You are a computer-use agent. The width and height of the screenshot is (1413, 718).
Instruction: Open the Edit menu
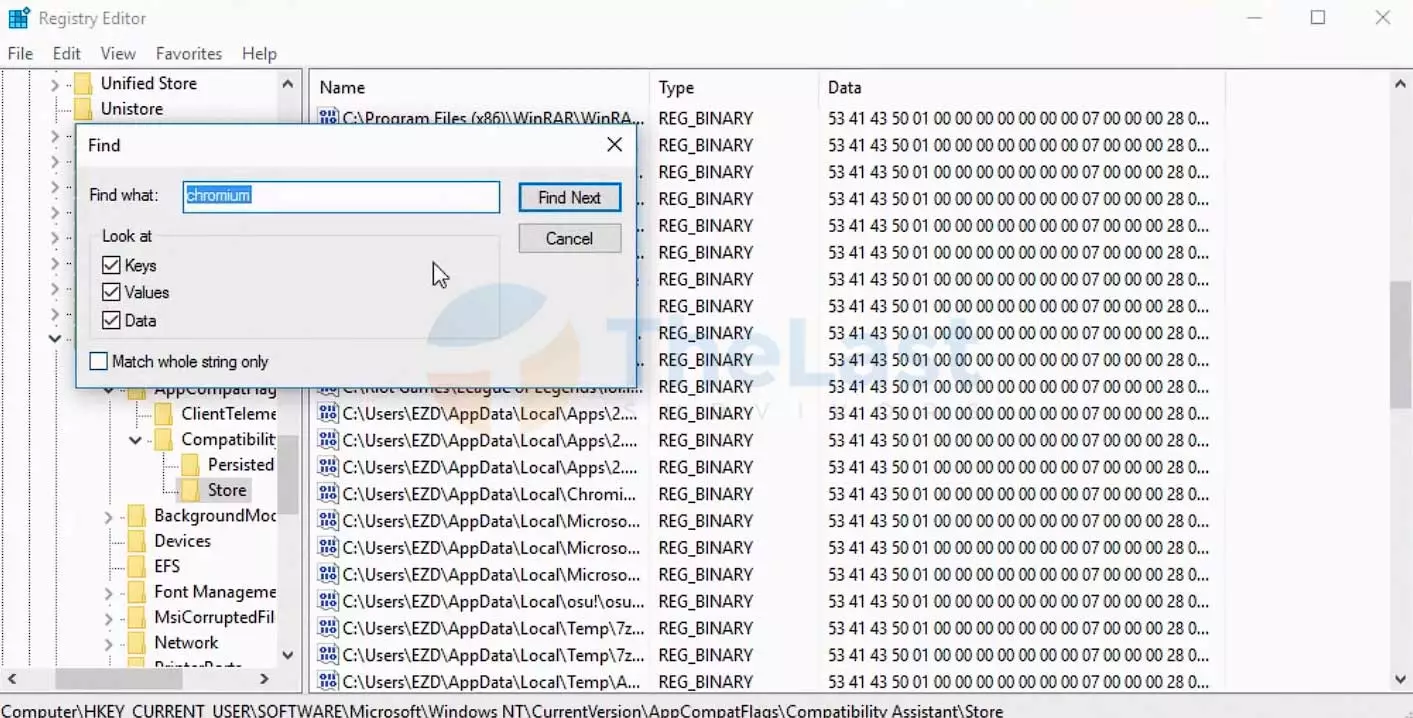(67, 54)
